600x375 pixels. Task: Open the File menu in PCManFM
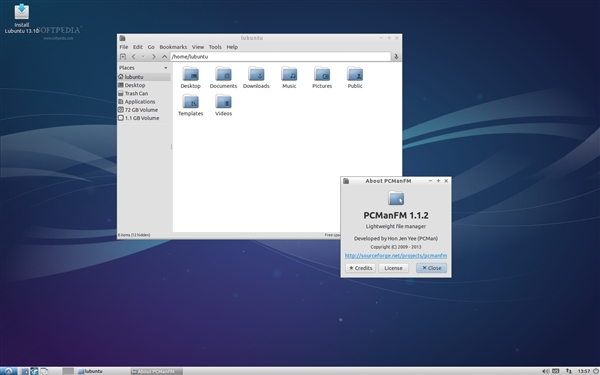[x=124, y=47]
